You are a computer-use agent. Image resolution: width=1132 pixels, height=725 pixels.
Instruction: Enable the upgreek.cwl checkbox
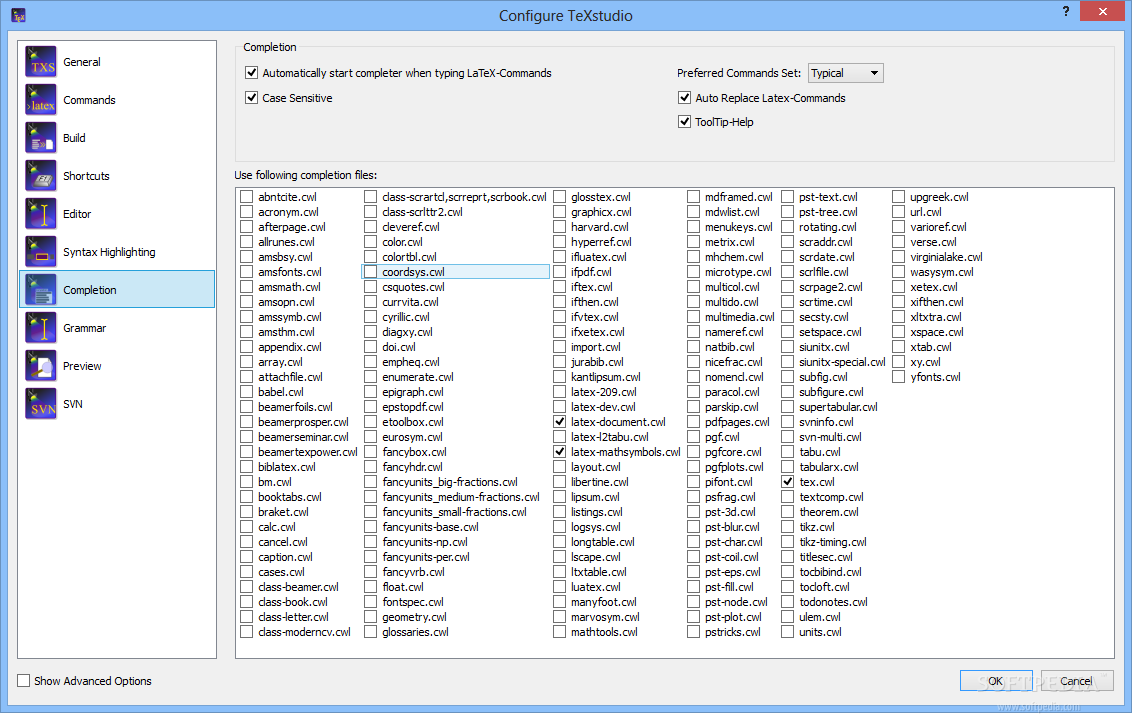899,196
